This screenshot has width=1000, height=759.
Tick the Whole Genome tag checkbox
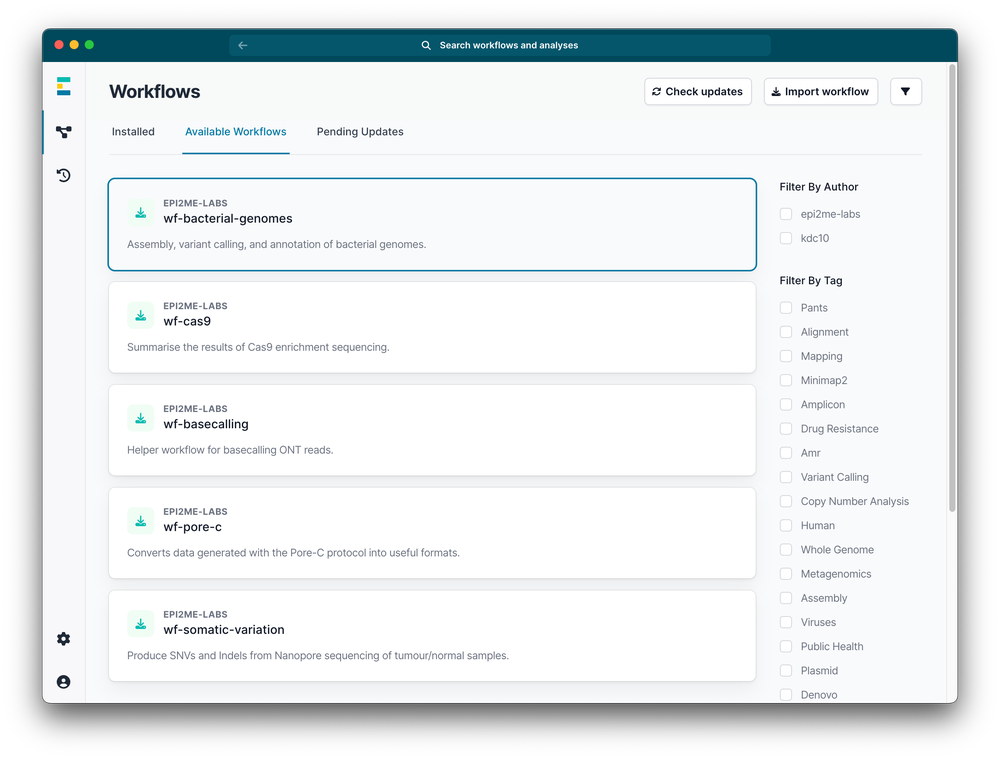coord(786,550)
